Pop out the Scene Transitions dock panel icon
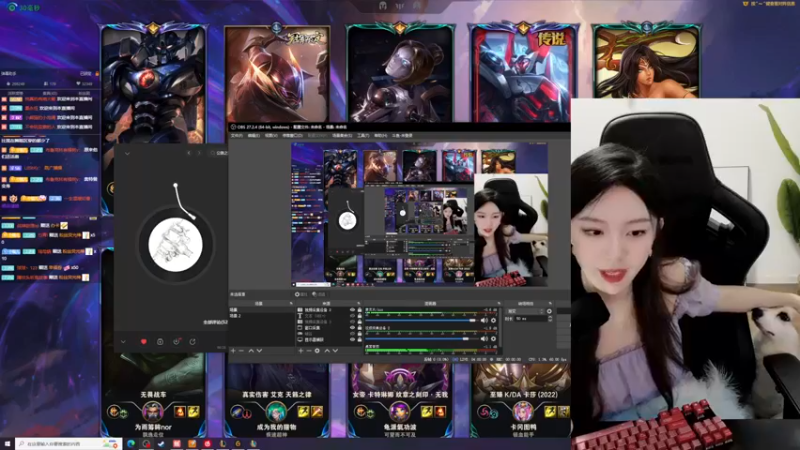This screenshot has width=800, height=450. (550, 303)
